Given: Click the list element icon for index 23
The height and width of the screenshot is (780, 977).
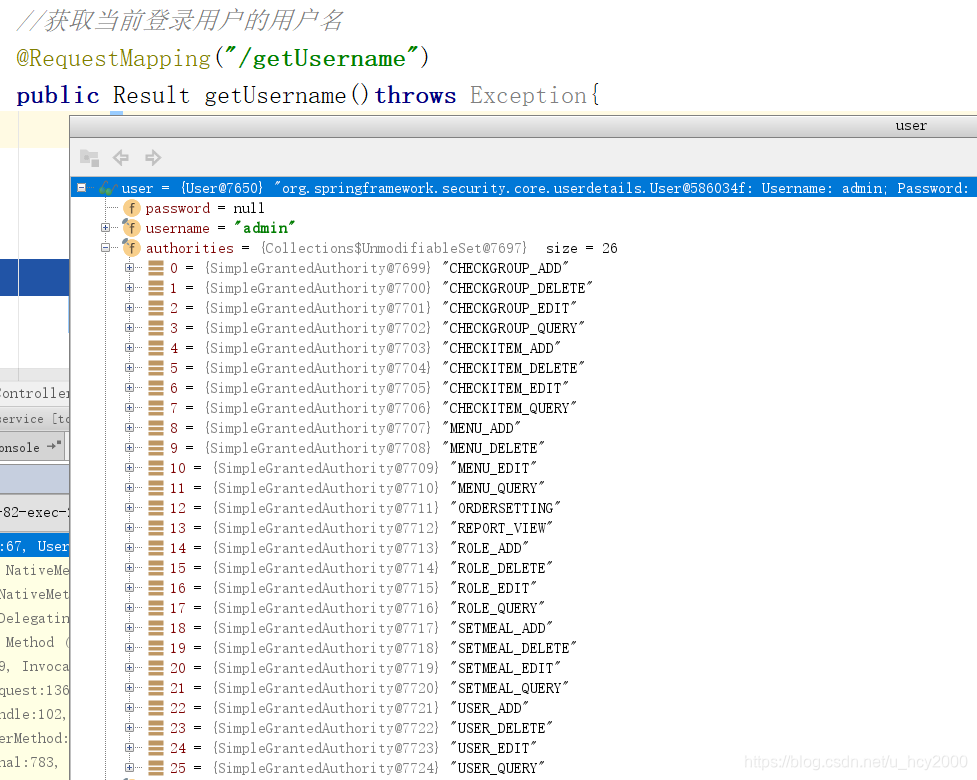Looking at the screenshot, I should tap(156, 728).
